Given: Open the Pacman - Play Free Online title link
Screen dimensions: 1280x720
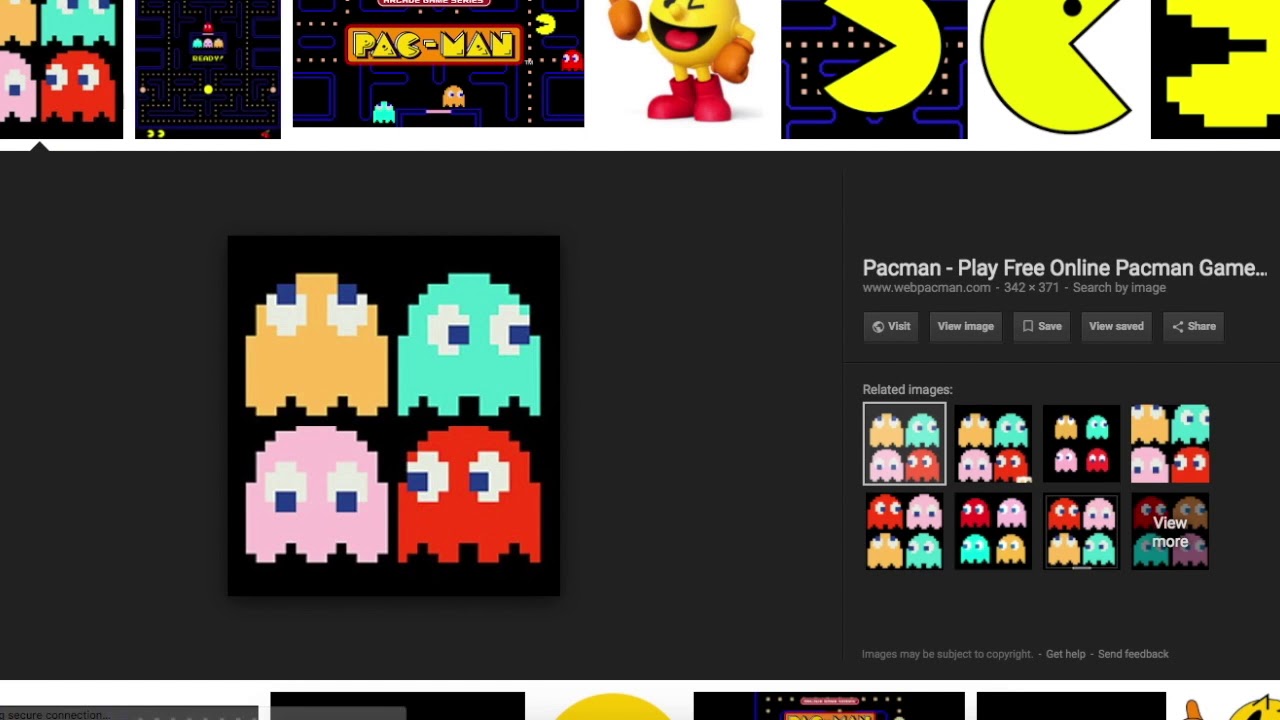Looking at the screenshot, I should [x=1064, y=268].
